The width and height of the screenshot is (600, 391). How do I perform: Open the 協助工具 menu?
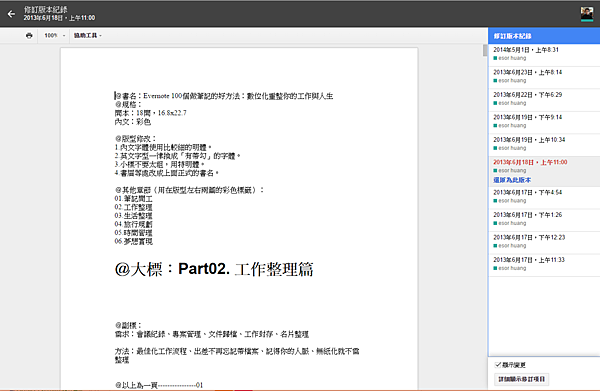[x=88, y=36]
